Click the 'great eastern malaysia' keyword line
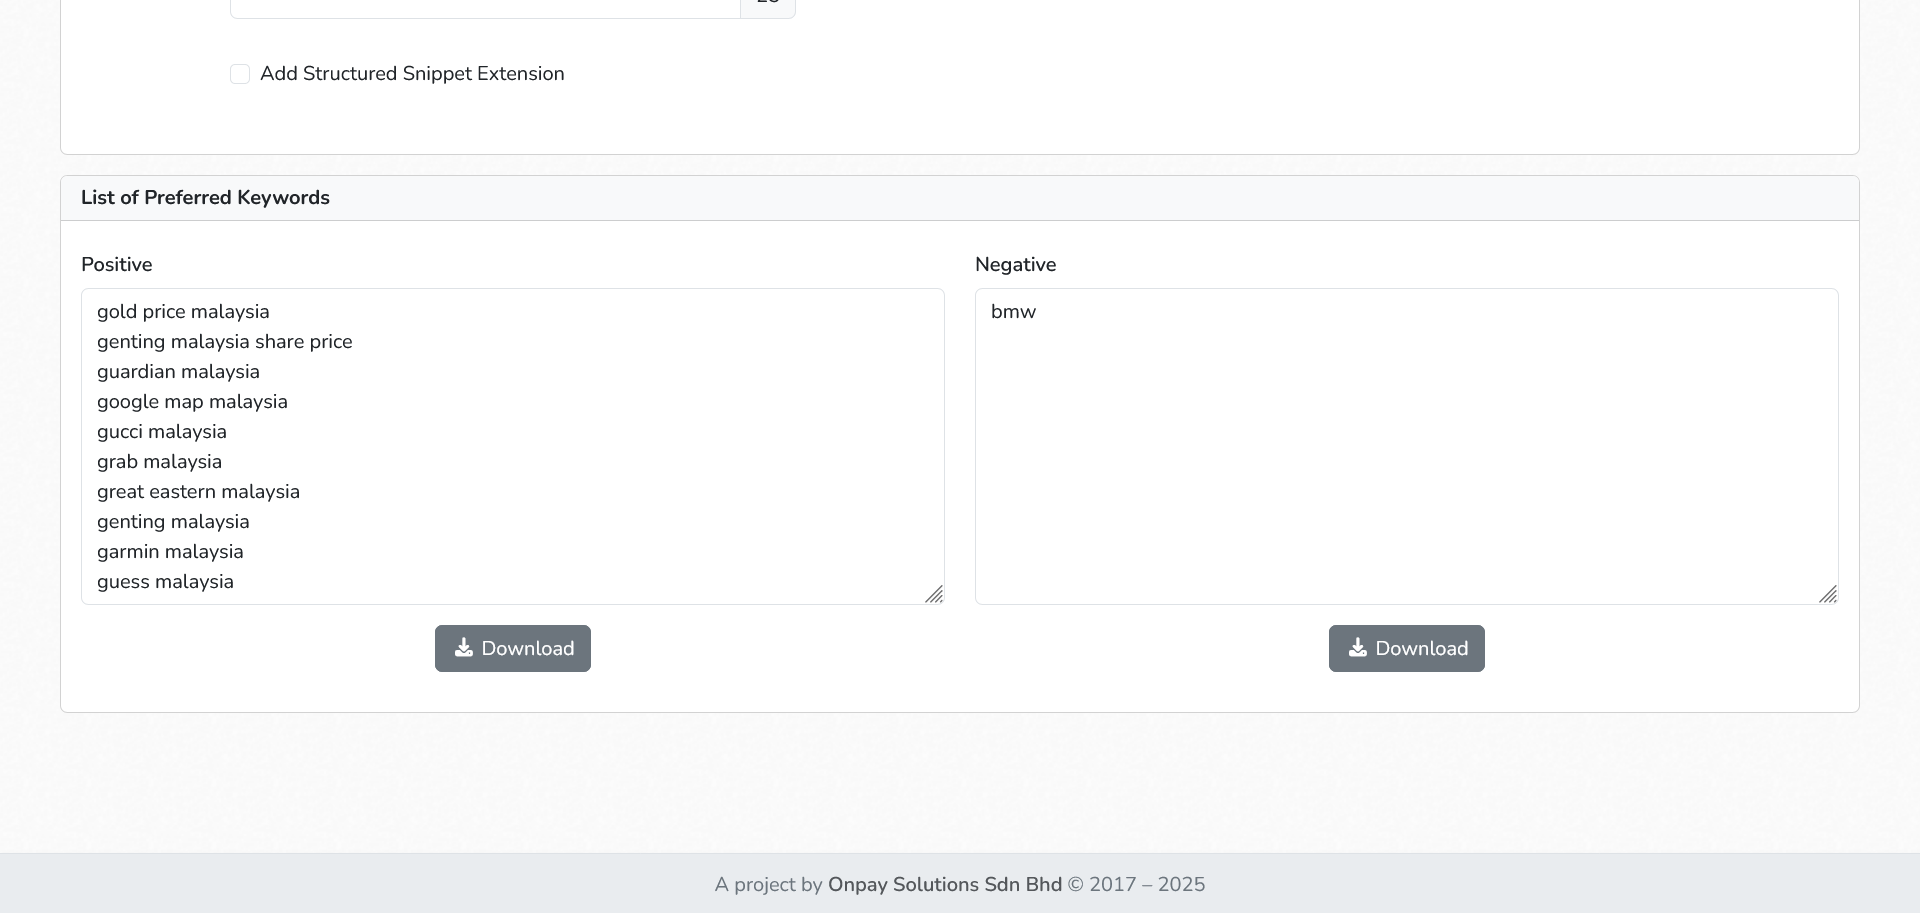Image resolution: width=1920 pixels, height=913 pixels. click(x=198, y=492)
